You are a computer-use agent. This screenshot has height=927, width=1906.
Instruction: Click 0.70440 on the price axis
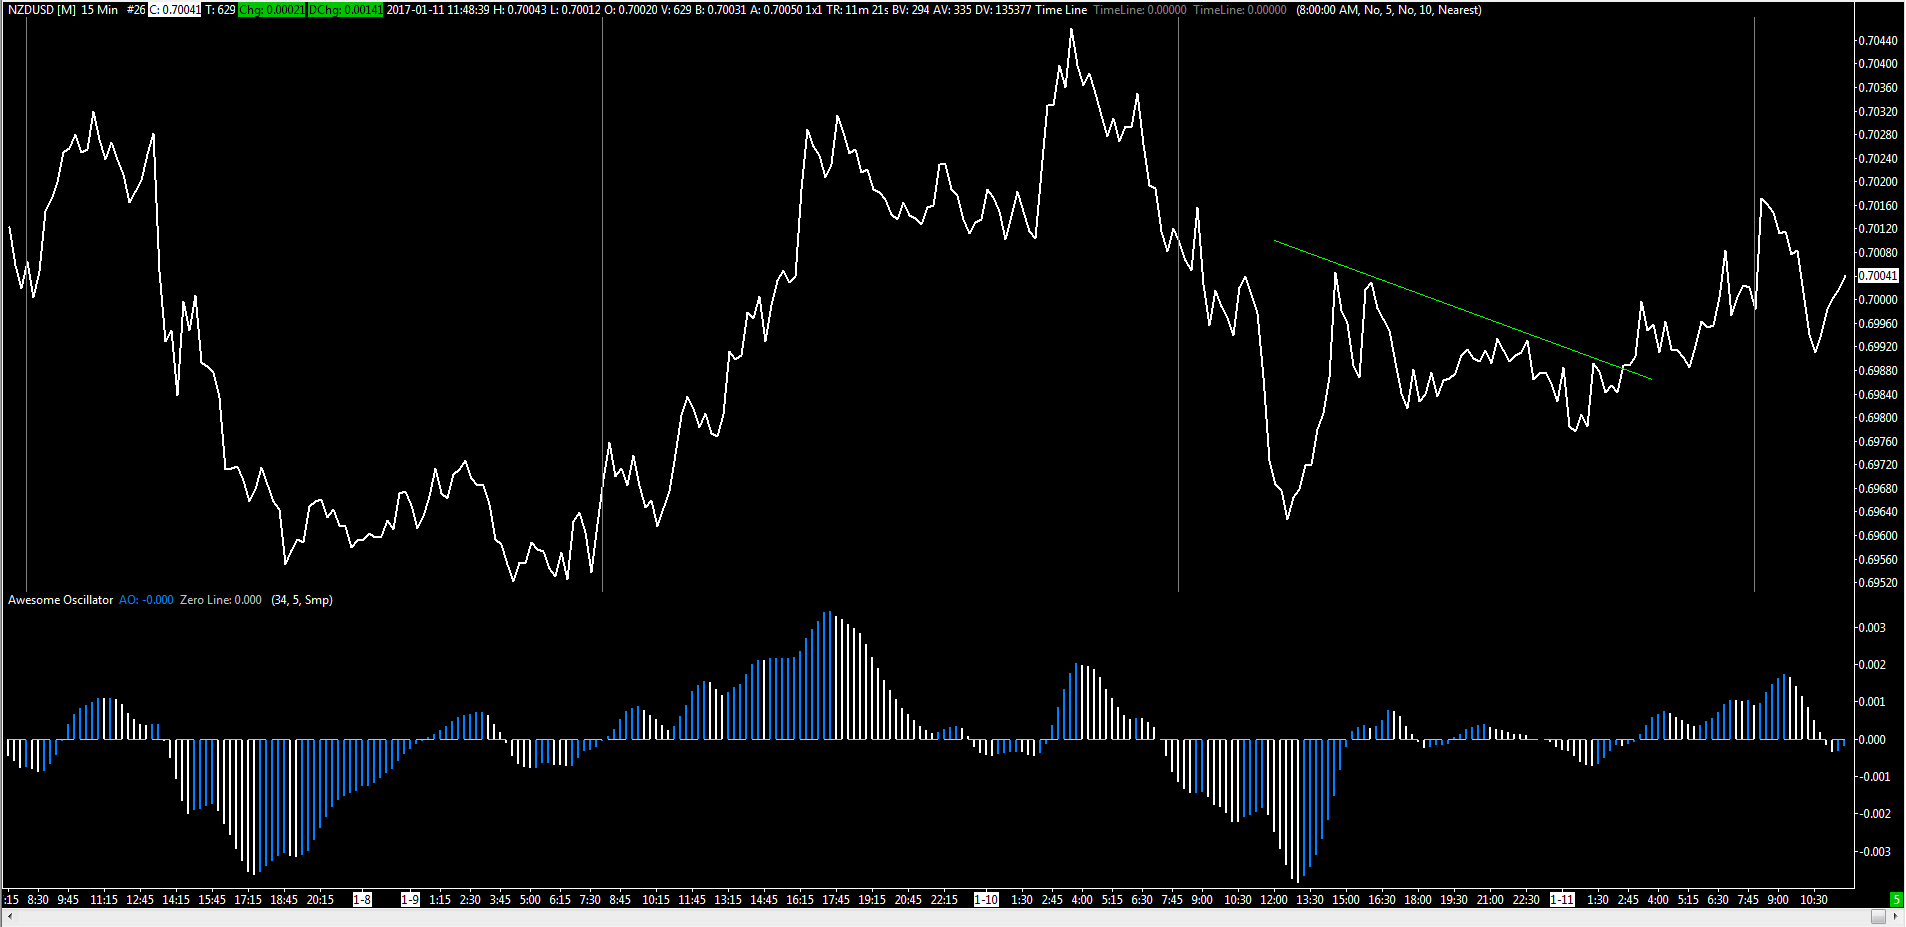pos(1878,41)
